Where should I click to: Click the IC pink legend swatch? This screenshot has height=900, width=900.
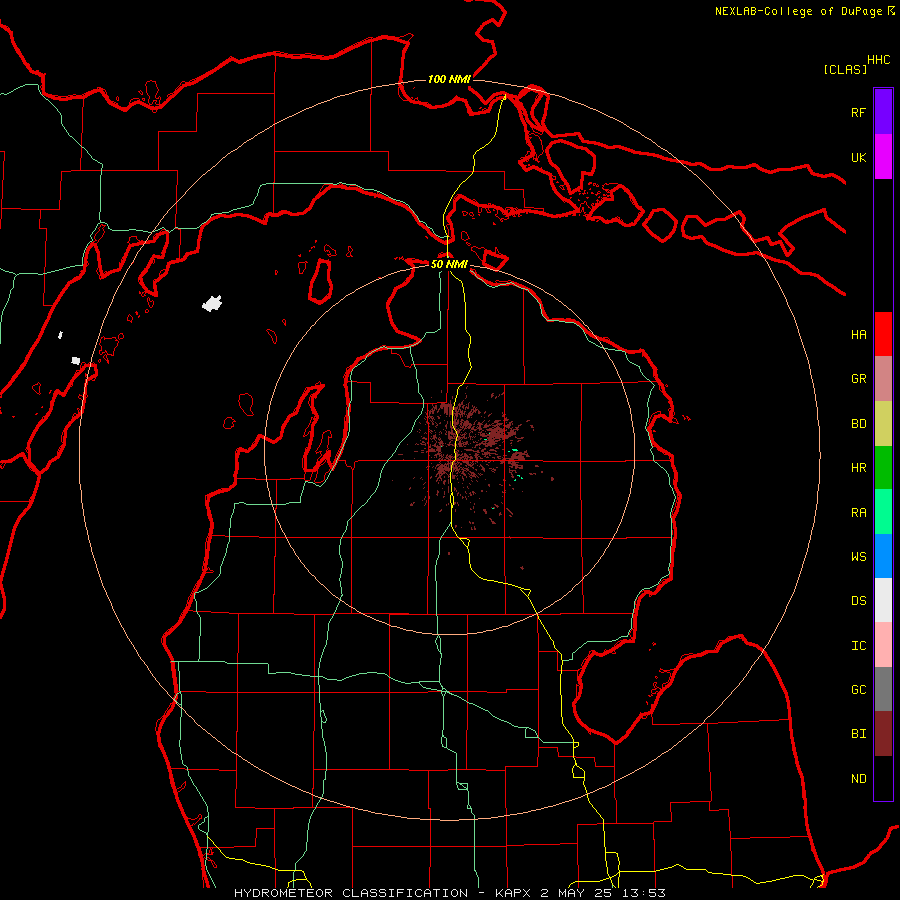coord(883,645)
